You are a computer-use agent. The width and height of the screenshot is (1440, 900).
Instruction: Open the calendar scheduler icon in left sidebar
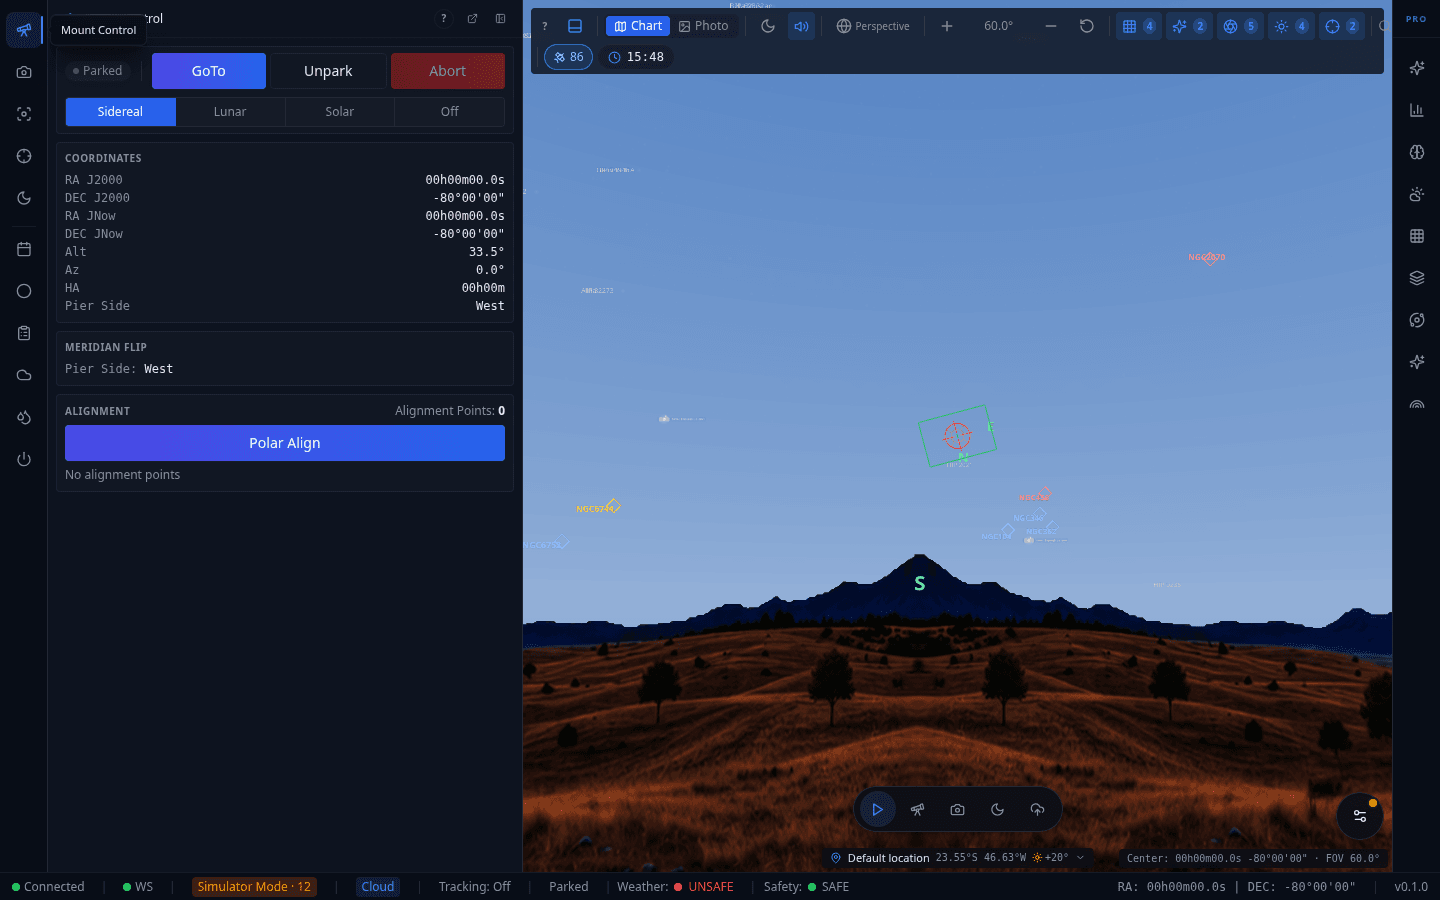[24, 249]
